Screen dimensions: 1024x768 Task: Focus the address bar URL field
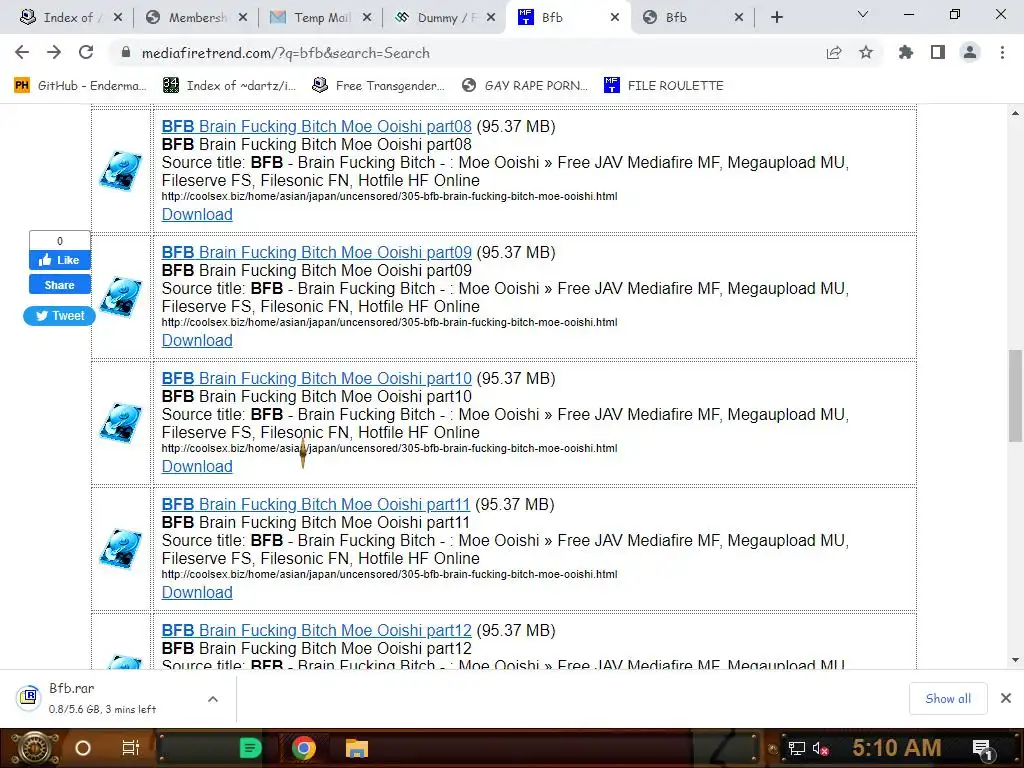[470, 53]
